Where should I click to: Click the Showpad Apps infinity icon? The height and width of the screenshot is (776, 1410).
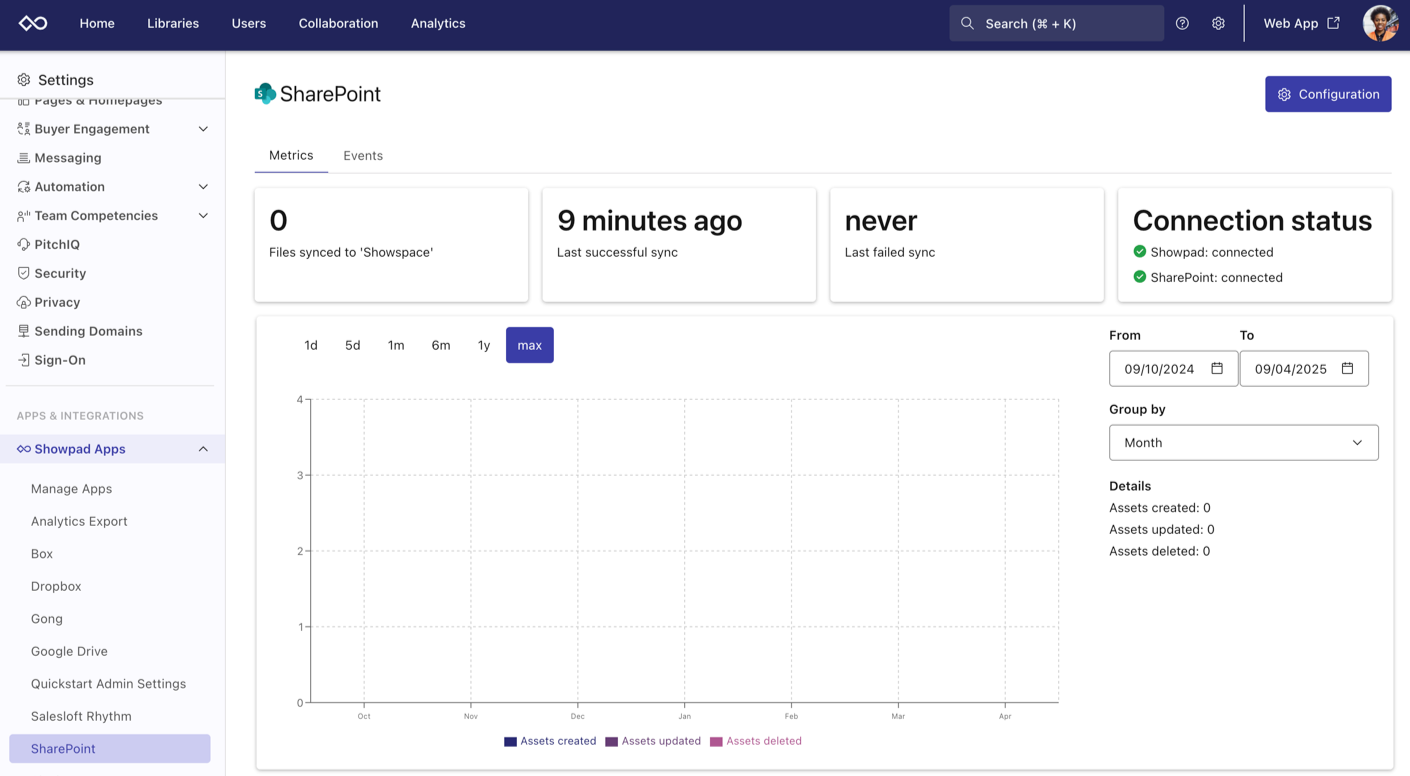pyautogui.click(x=23, y=449)
